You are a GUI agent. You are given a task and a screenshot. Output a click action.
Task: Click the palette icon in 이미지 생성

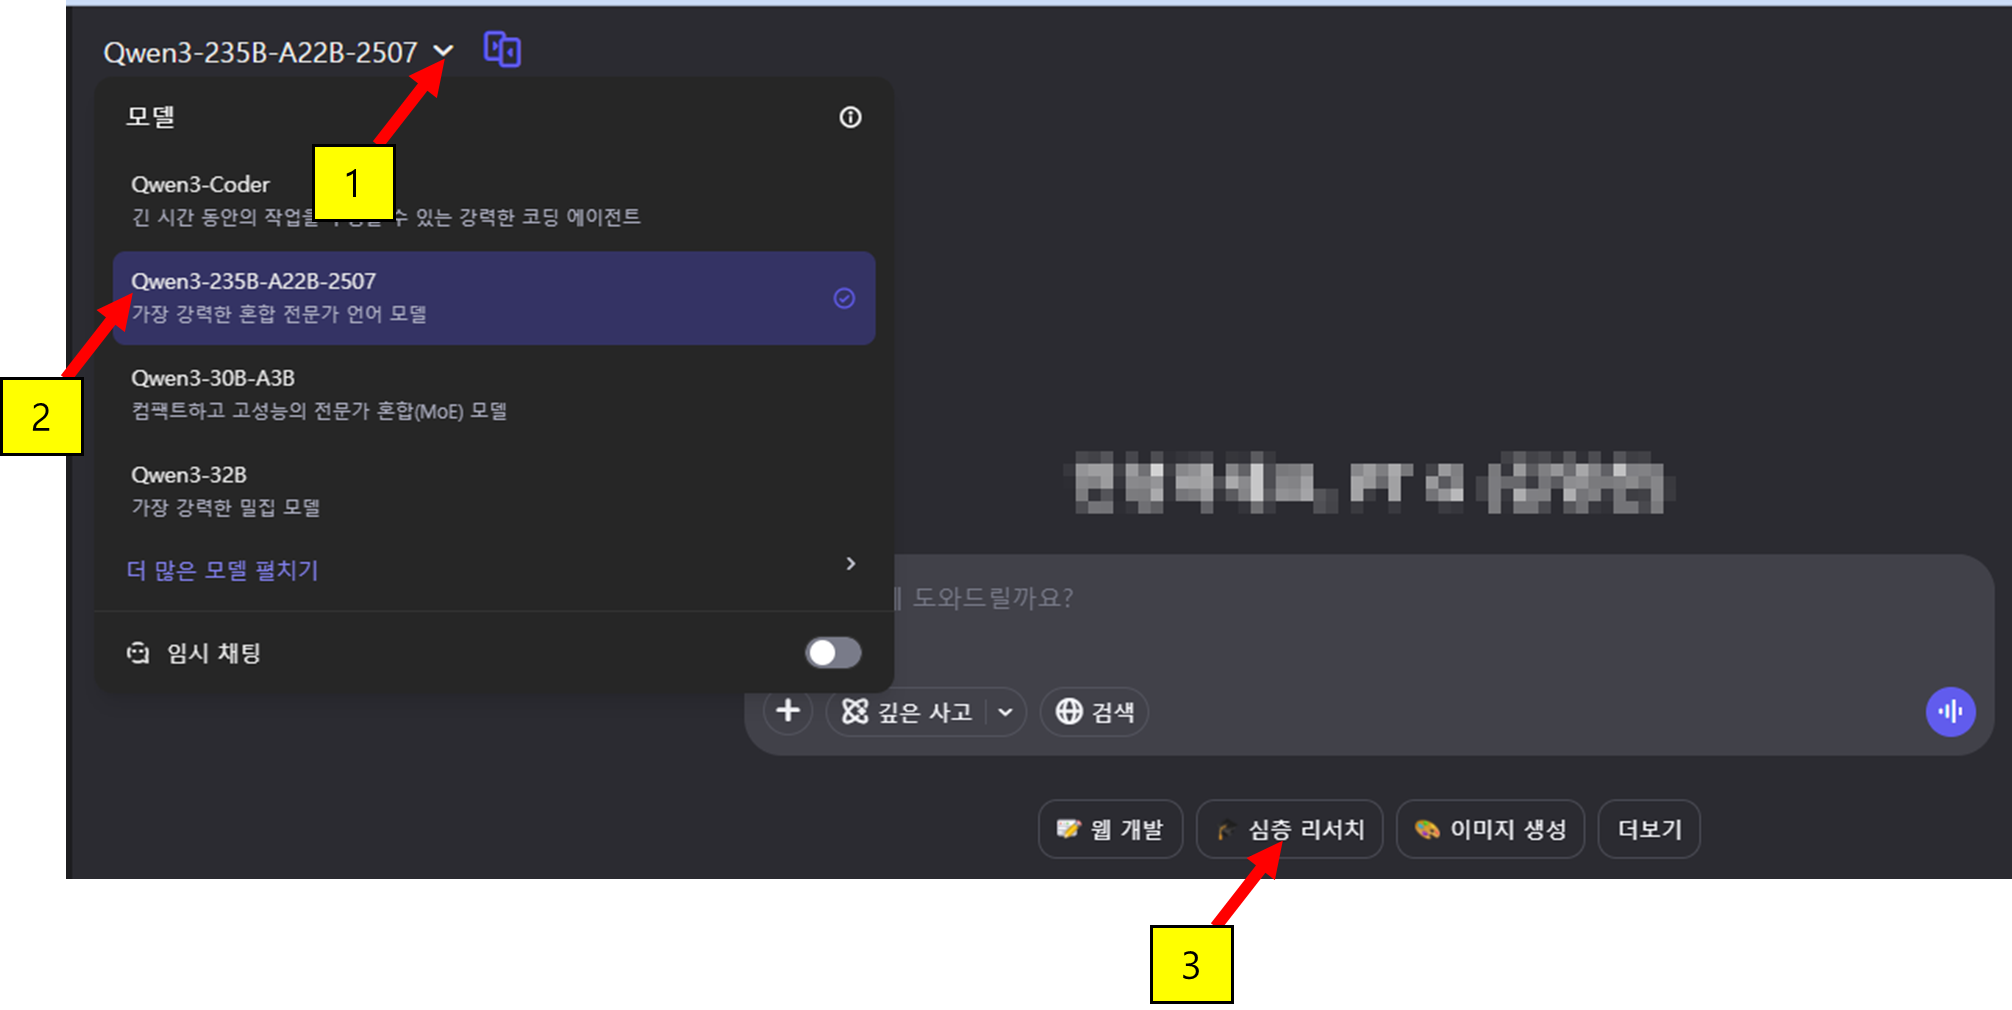1427,829
